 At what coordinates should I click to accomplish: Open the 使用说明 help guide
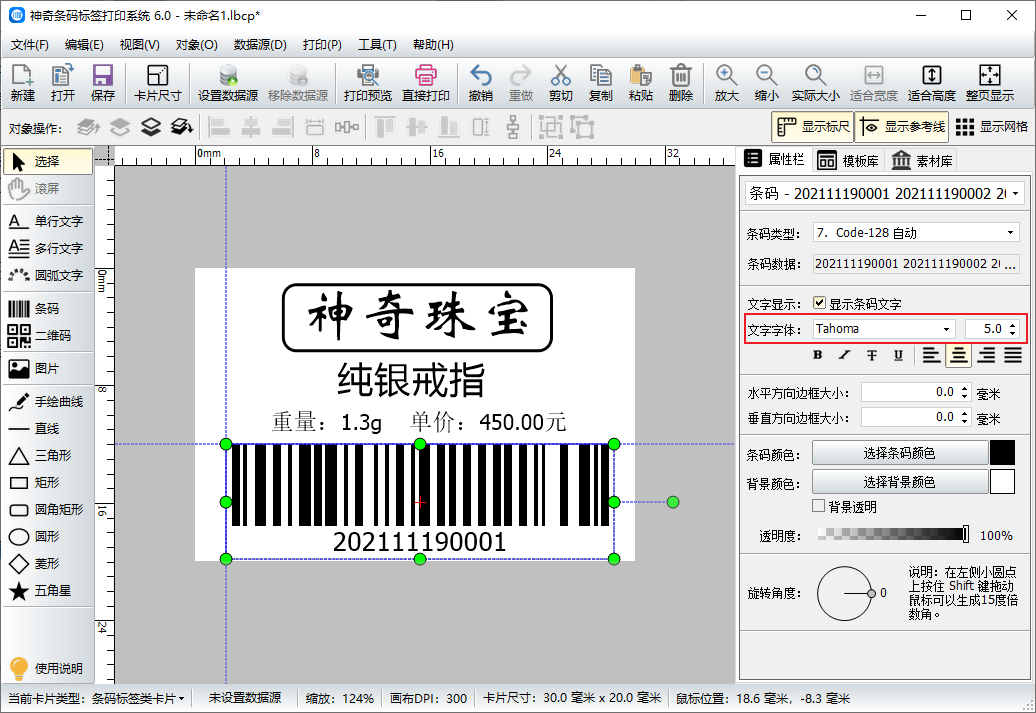46,668
